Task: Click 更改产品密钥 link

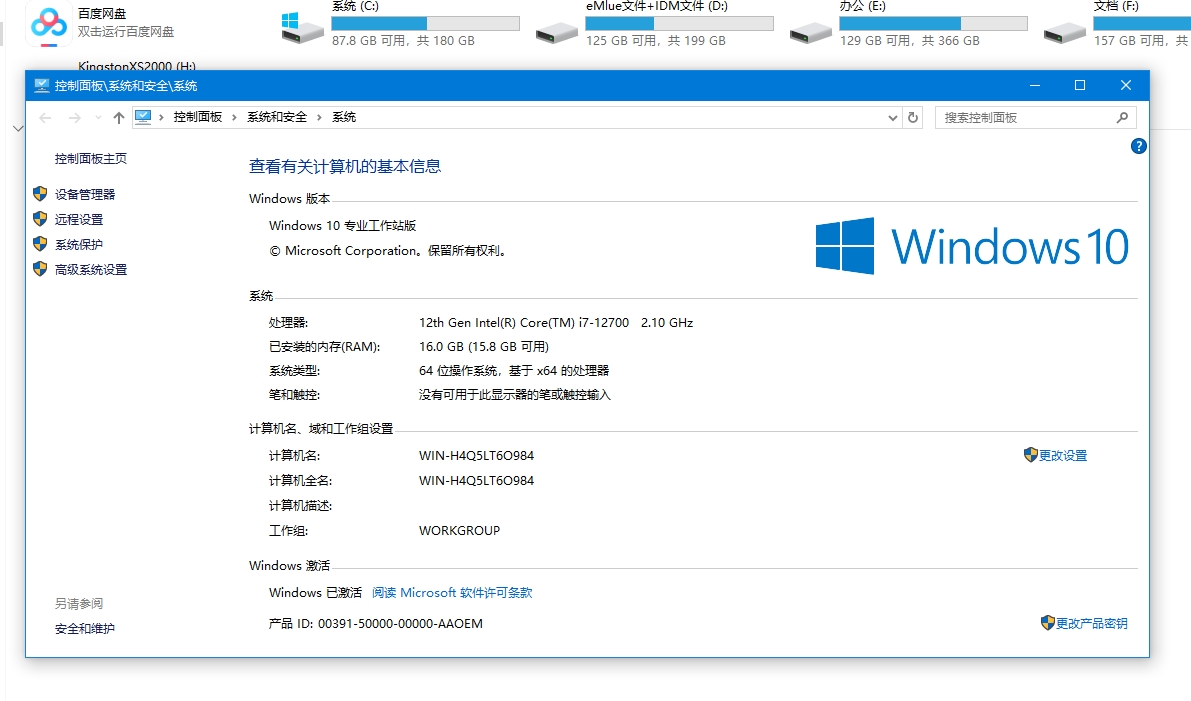Action: [1091, 623]
